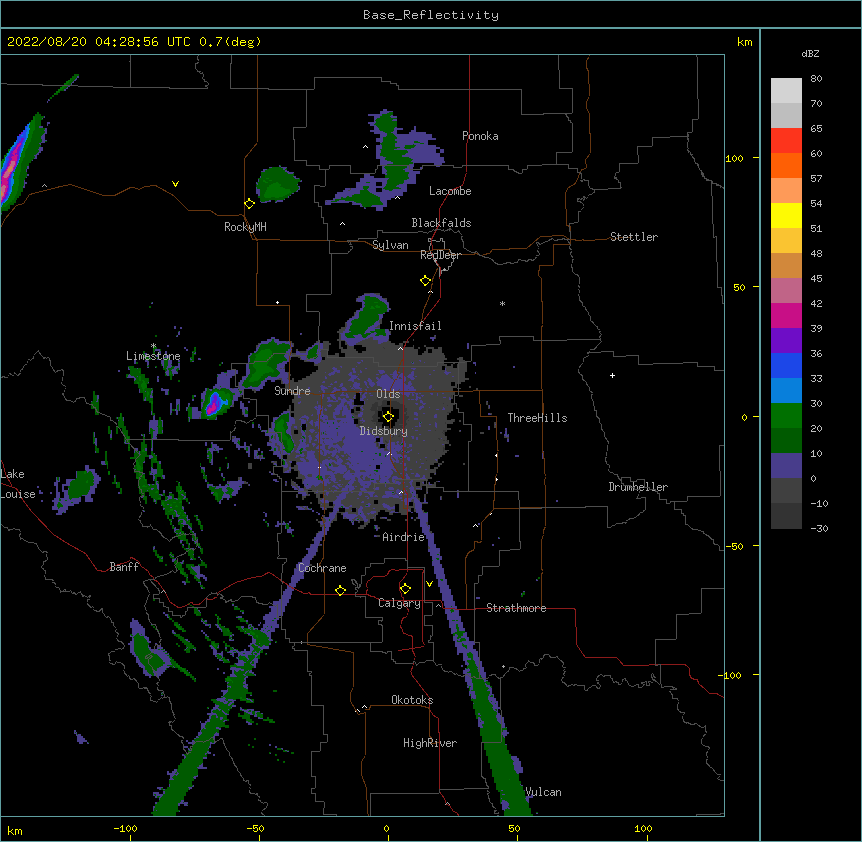The height and width of the screenshot is (842, 862).
Task: Click the yellow 51-54 dBZ legend swatch
Action: click(786, 216)
